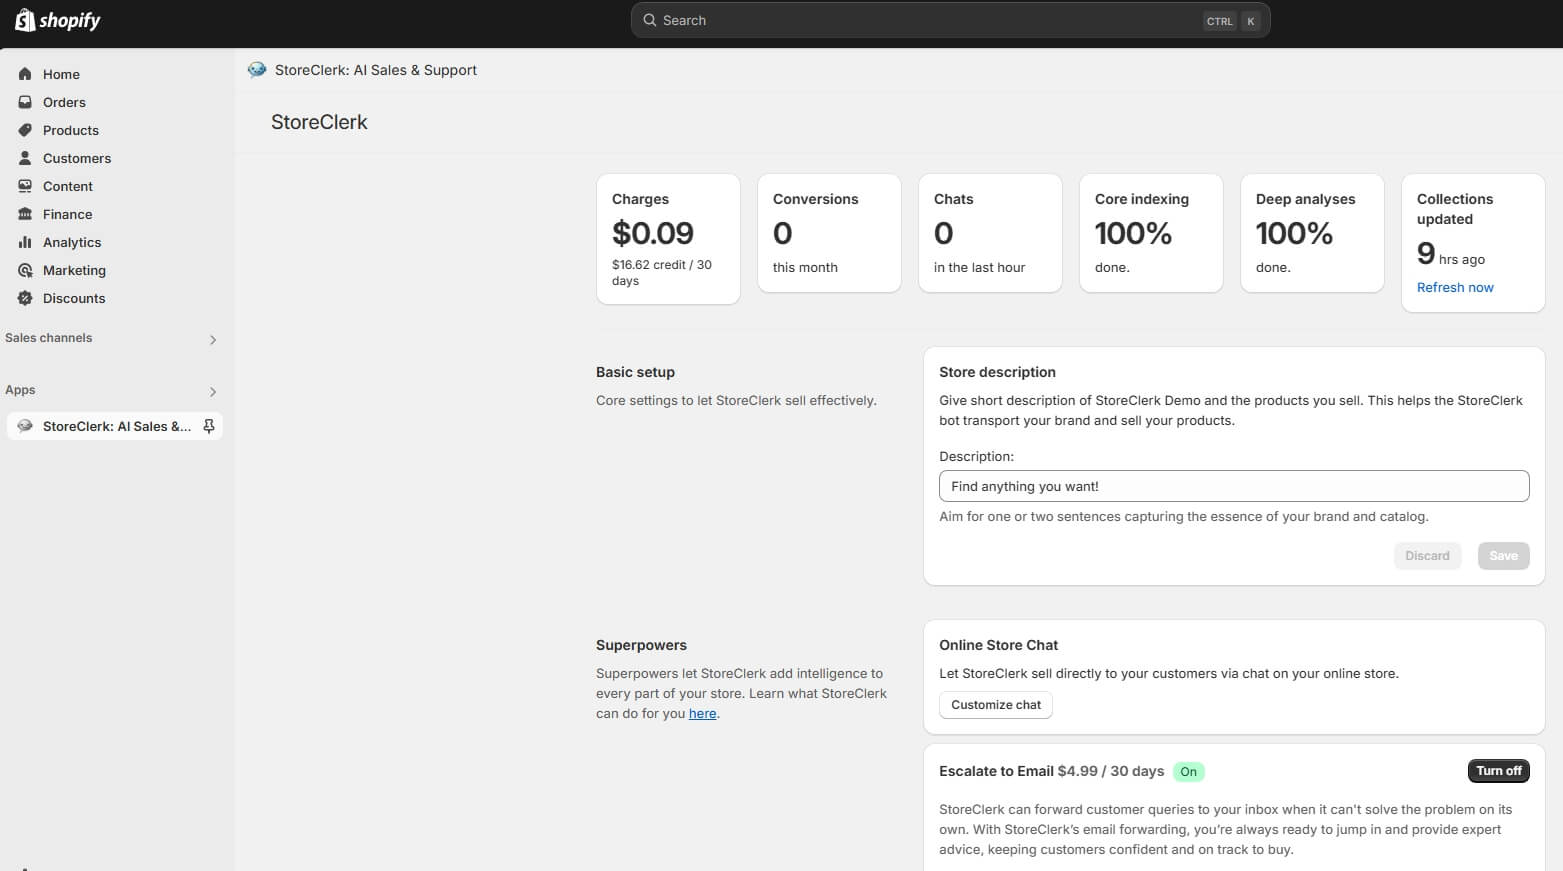1563x871 pixels.
Task: Click the Shopify logo
Action: click(57, 20)
